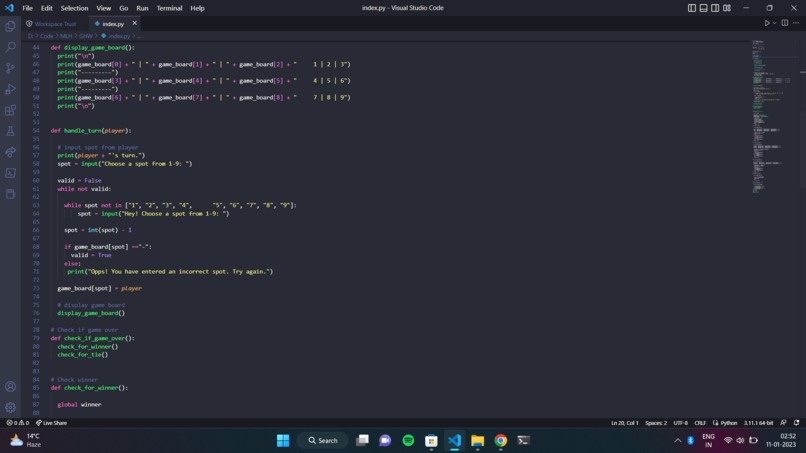Open the Customize Layout control
The height and width of the screenshot is (453, 806).
click(727, 8)
